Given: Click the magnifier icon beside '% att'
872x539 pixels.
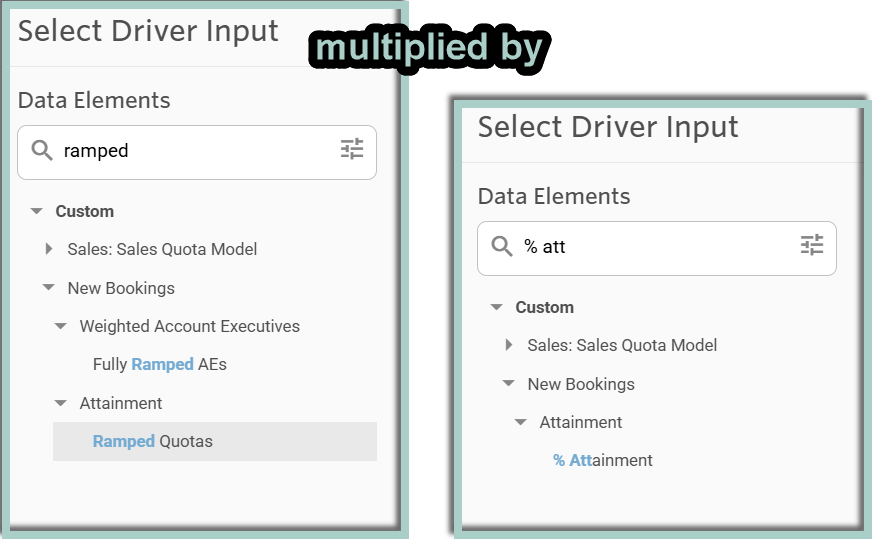Looking at the screenshot, I should coord(502,246).
